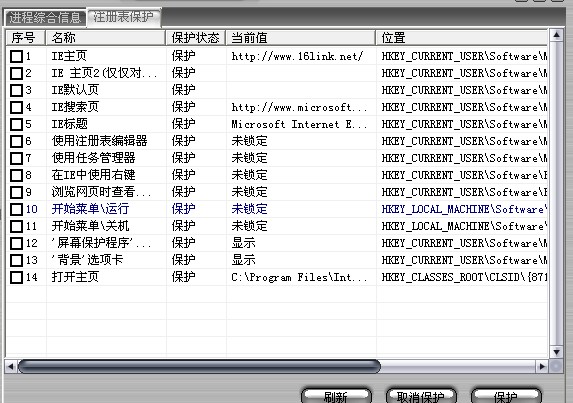
Task: Select the row name 开始菜单\运行
Action: [x=90, y=209]
